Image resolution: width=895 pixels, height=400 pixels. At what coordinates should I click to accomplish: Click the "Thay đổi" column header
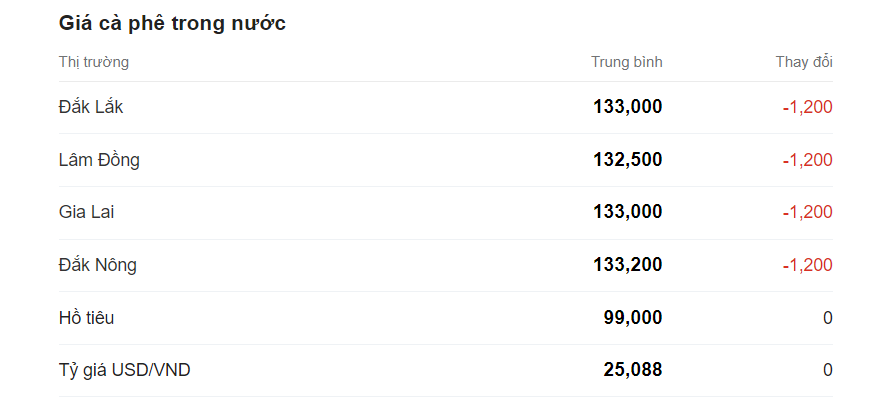(x=804, y=62)
